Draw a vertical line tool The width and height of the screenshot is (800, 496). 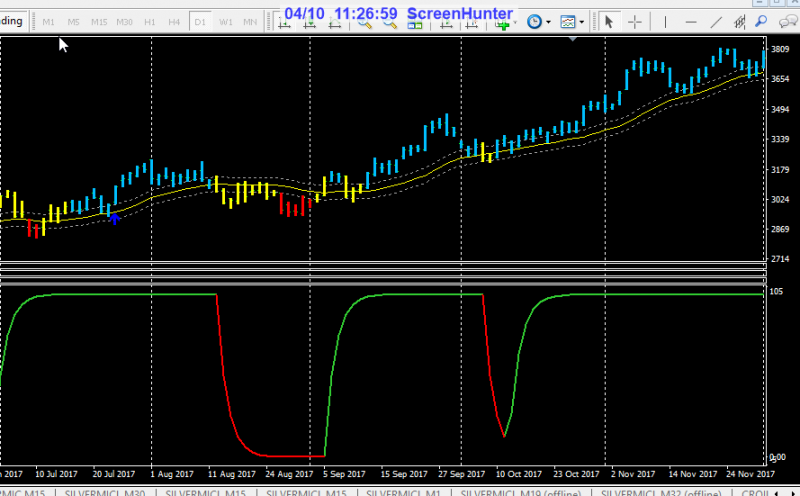(665, 22)
